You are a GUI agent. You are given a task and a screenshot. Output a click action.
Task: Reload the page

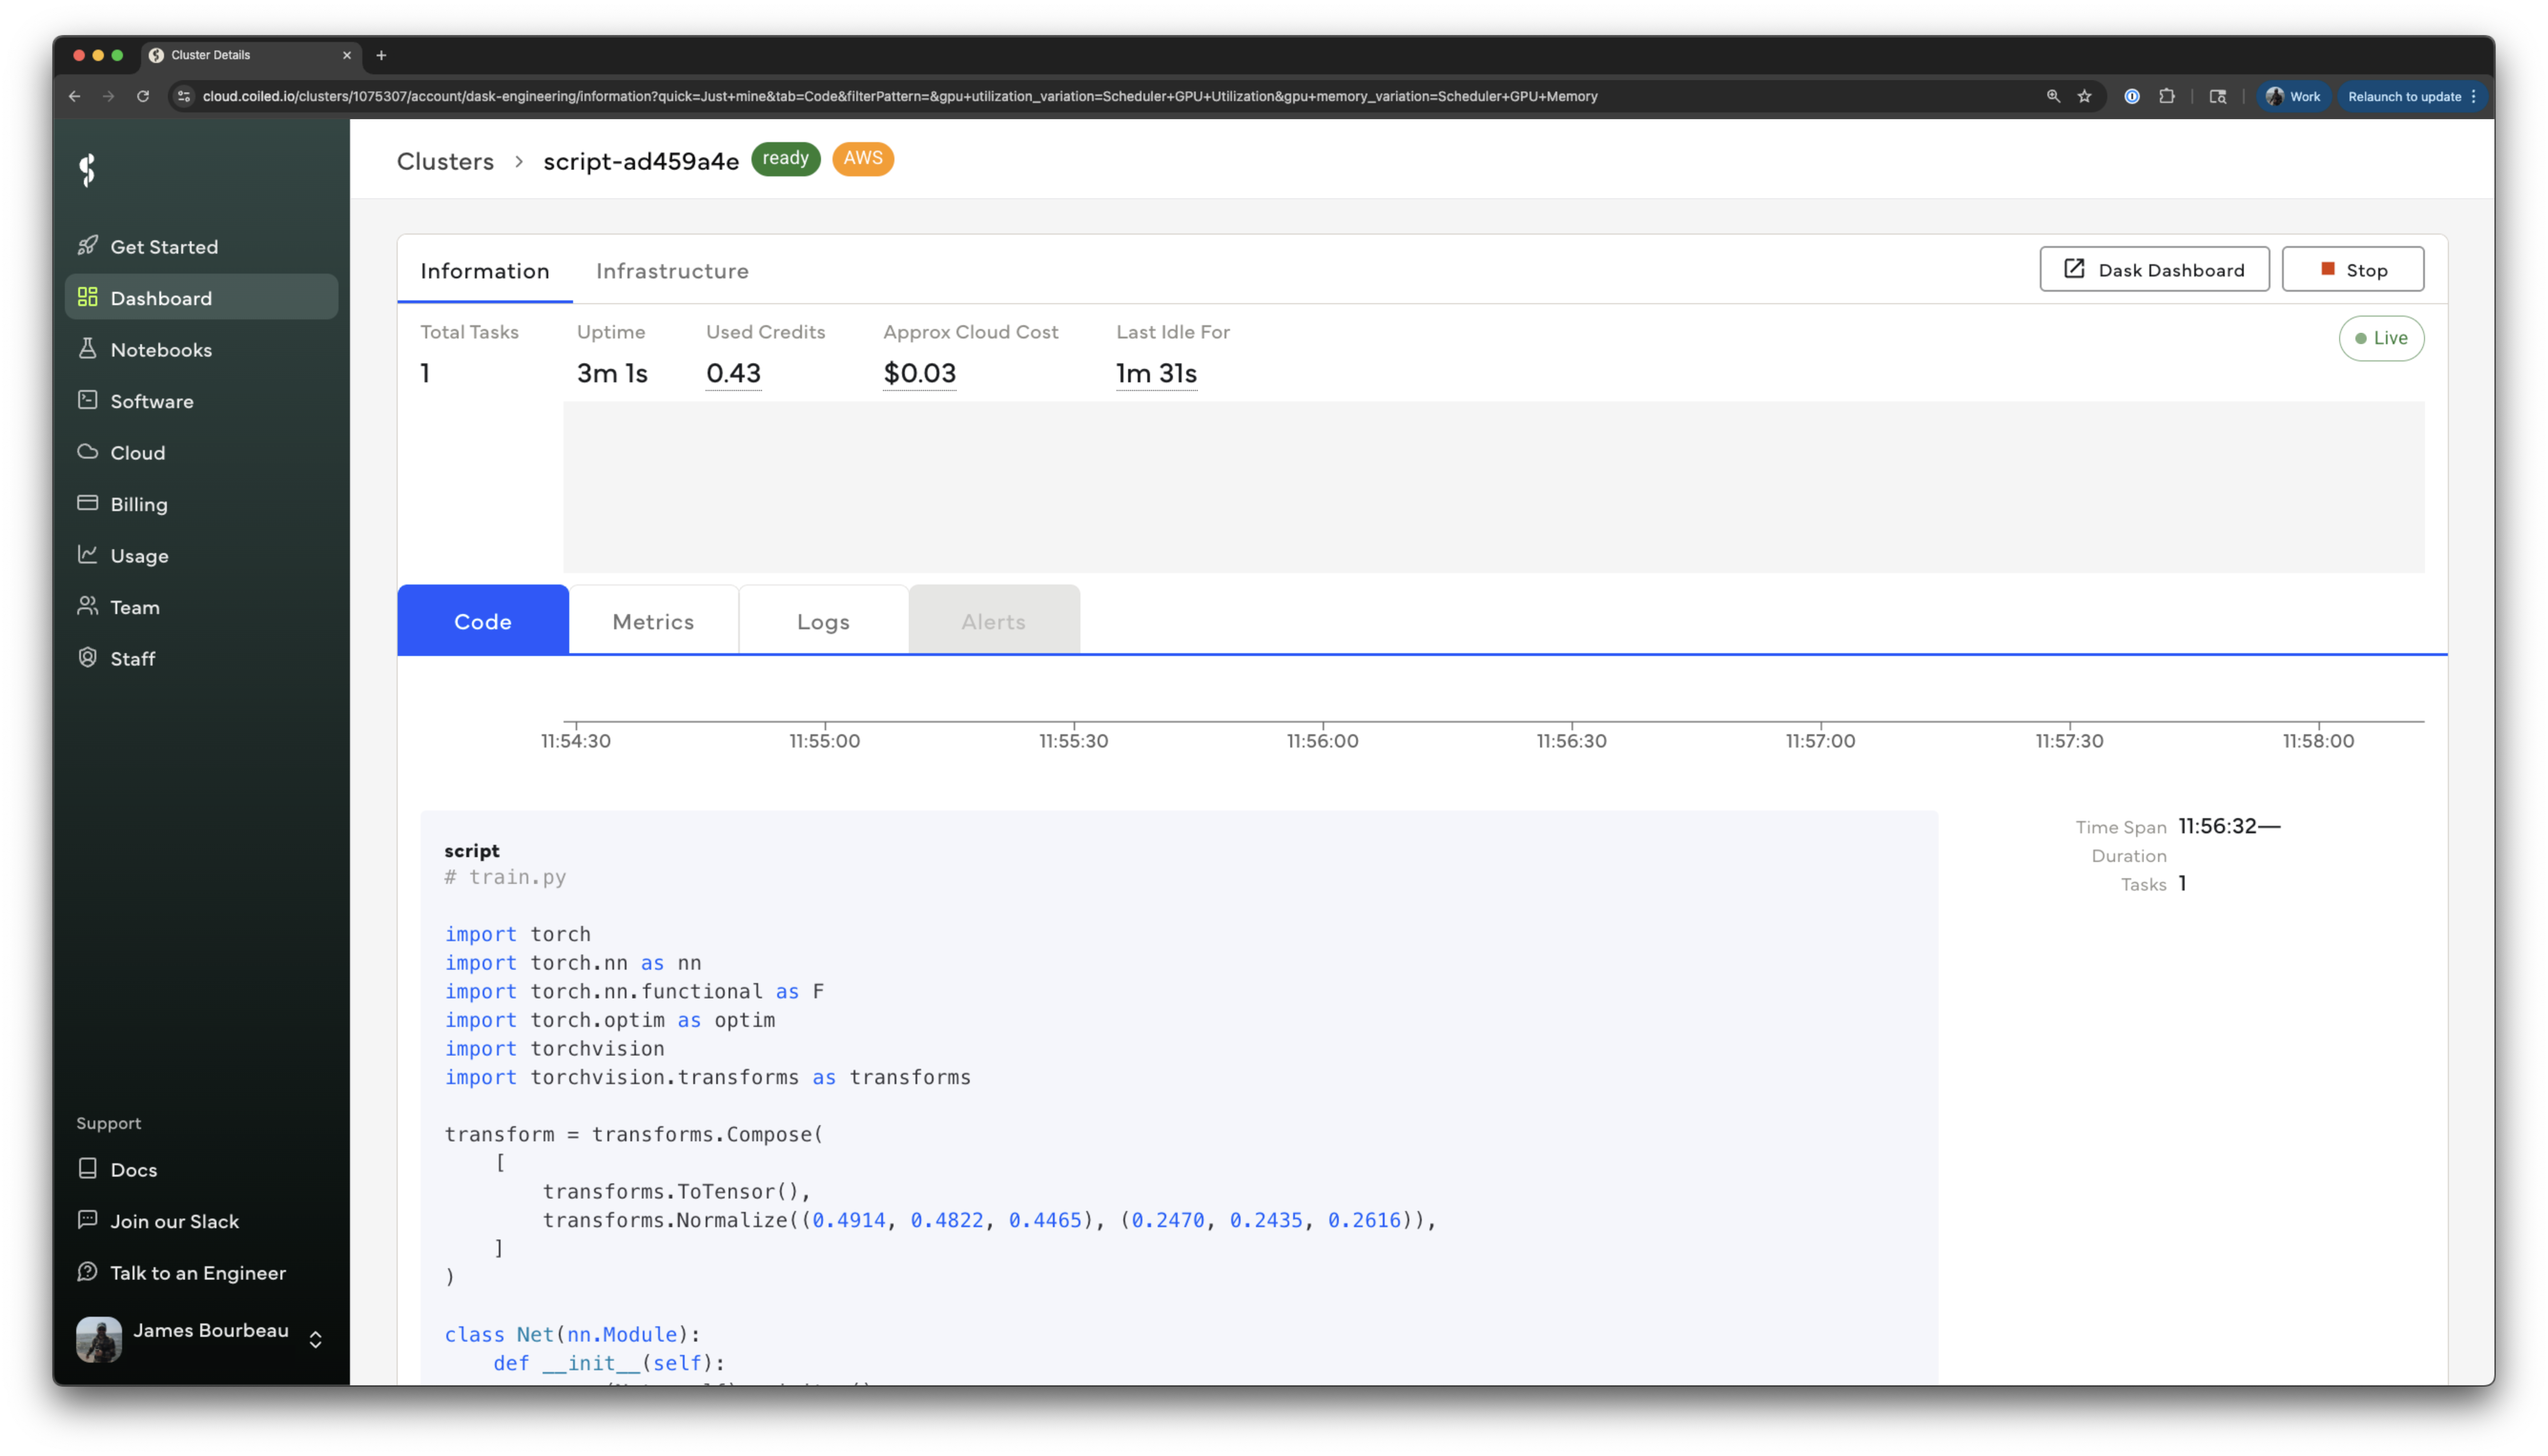143,96
